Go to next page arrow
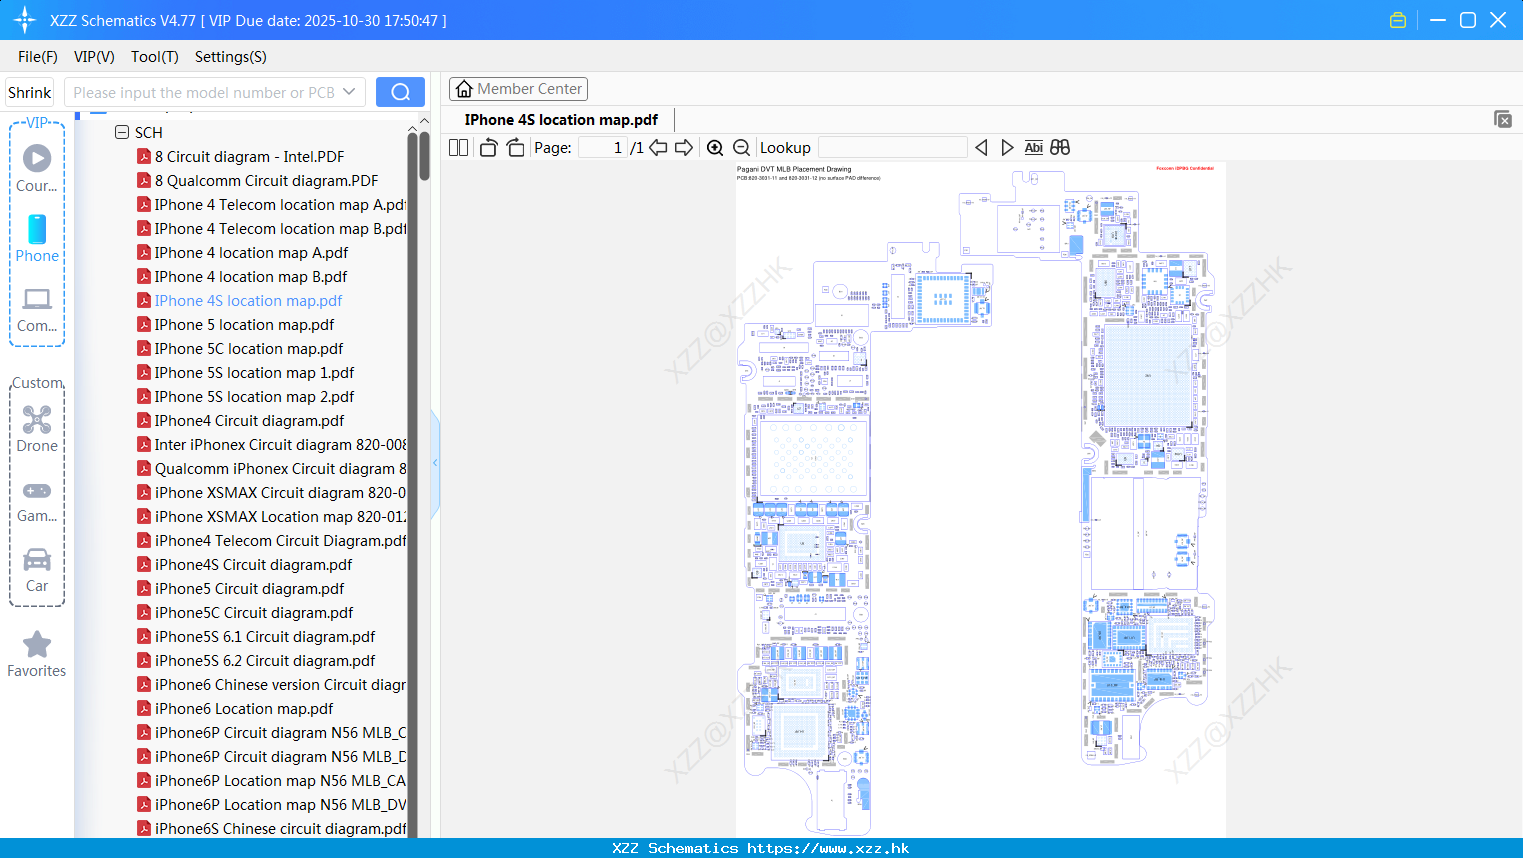Image resolution: width=1523 pixels, height=858 pixels. tap(684, 148)
